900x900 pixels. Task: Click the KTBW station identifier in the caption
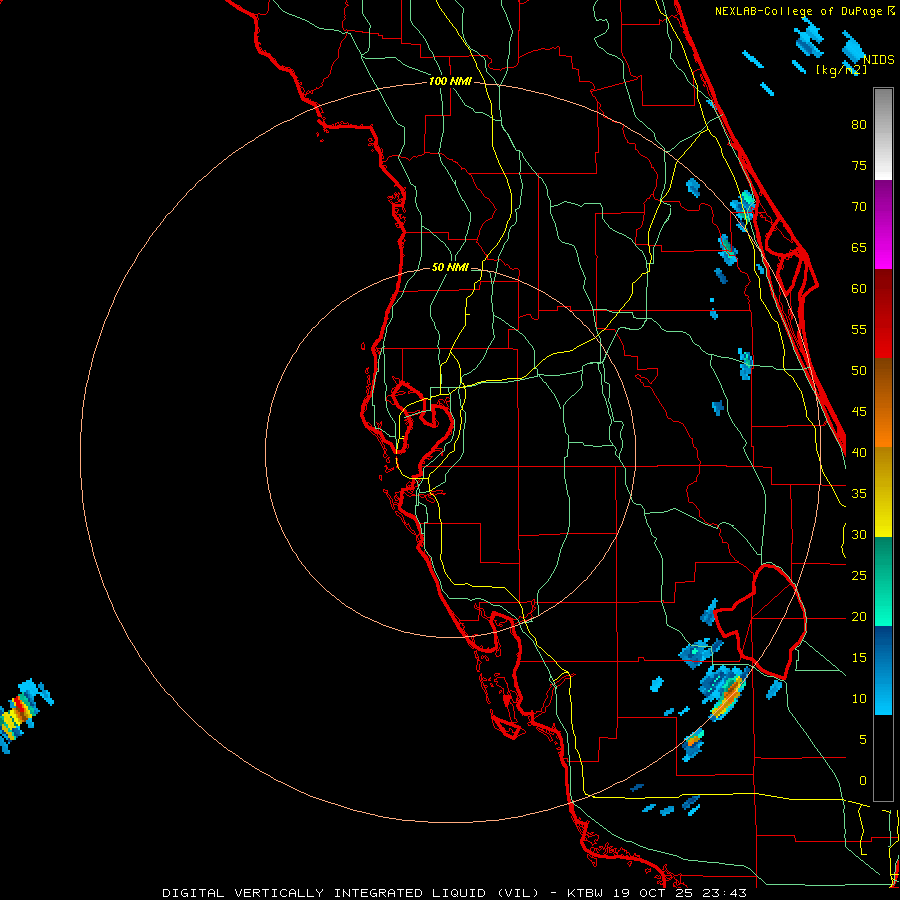tap(585, 893)
